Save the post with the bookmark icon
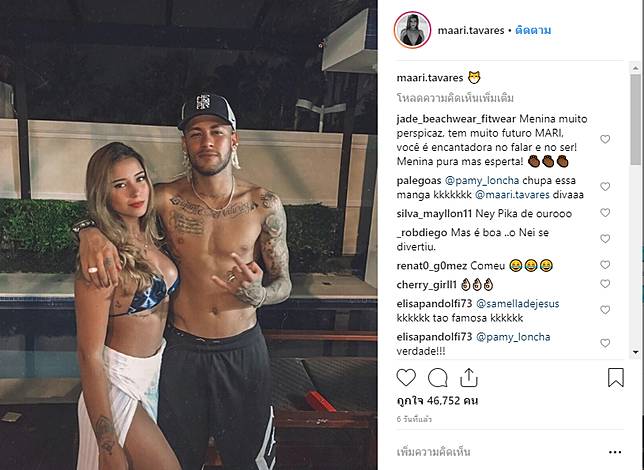644x470 pixels. (x=616, y=378)
